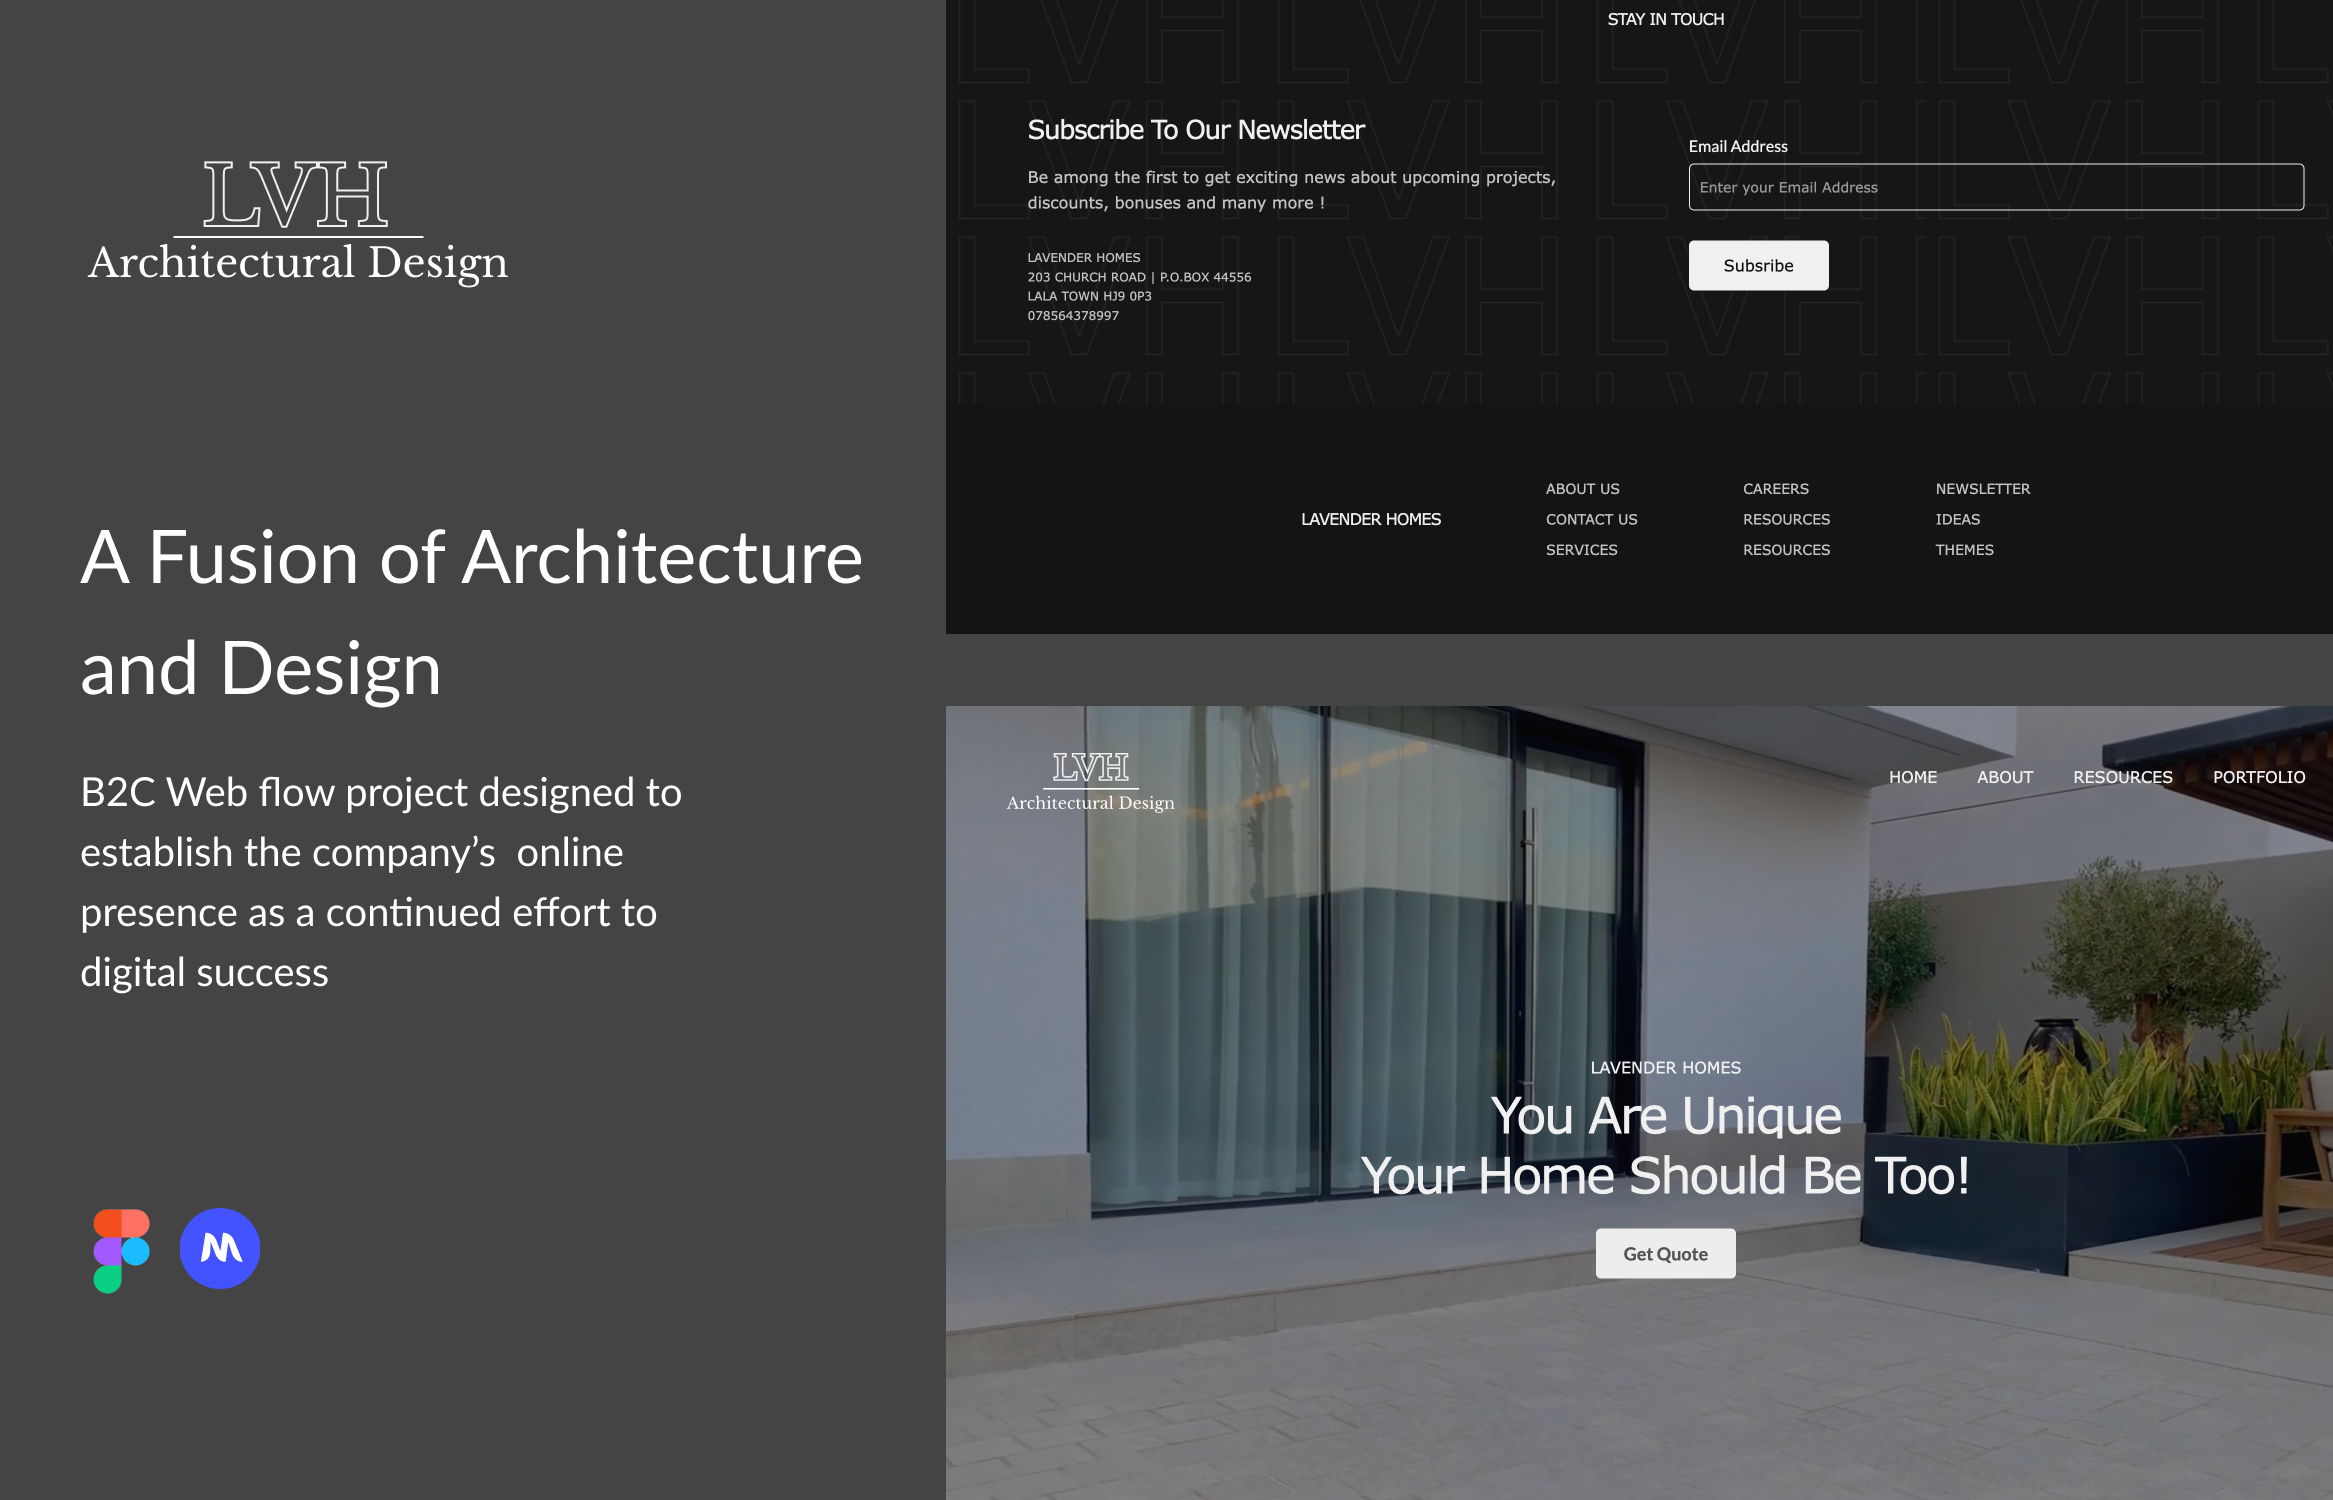Expand the RESOURCES footer section
This screenshot has height=1500, width=2333.
point(1785,519)
